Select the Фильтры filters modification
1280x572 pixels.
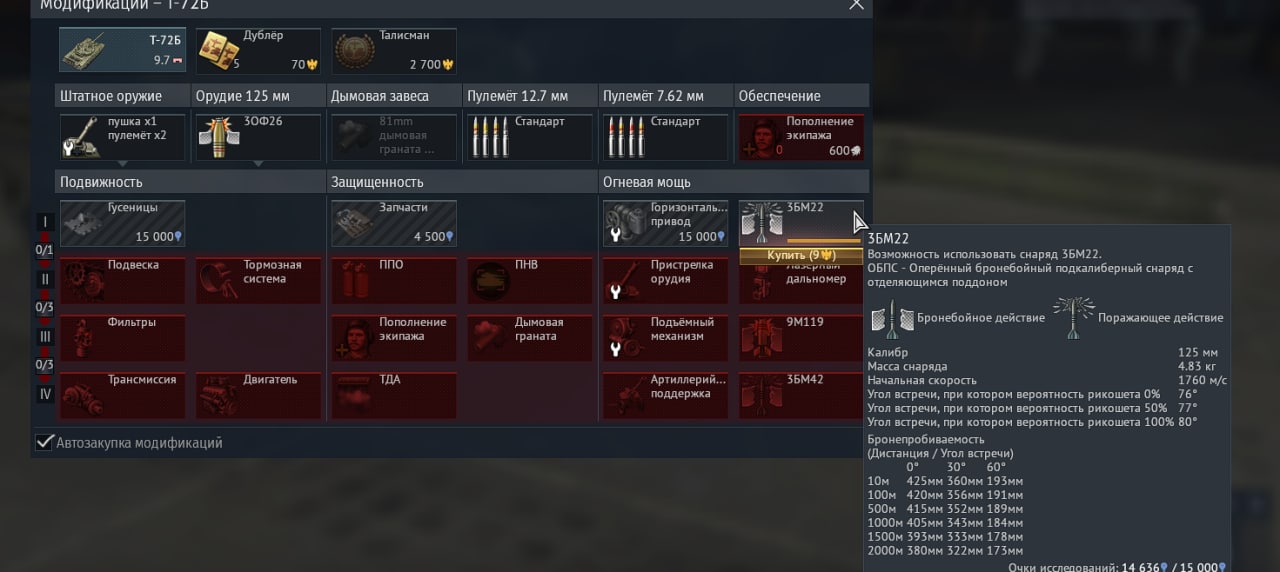[123, 338]
